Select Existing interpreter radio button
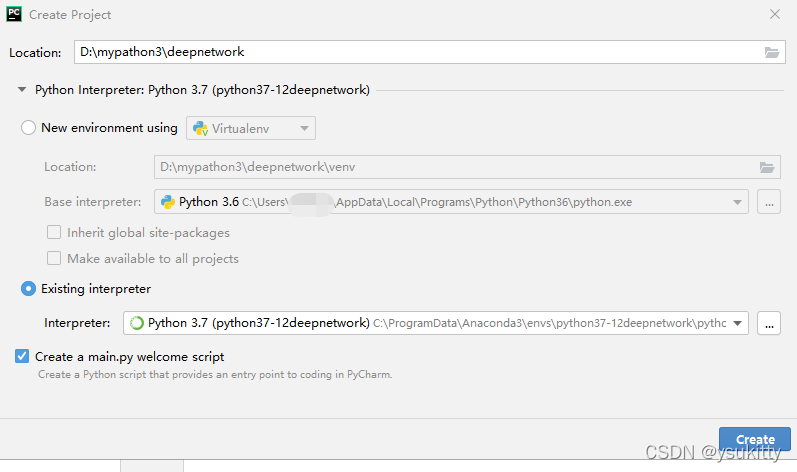This screenshot has width=797, height=472. click(x=28, y=289)
